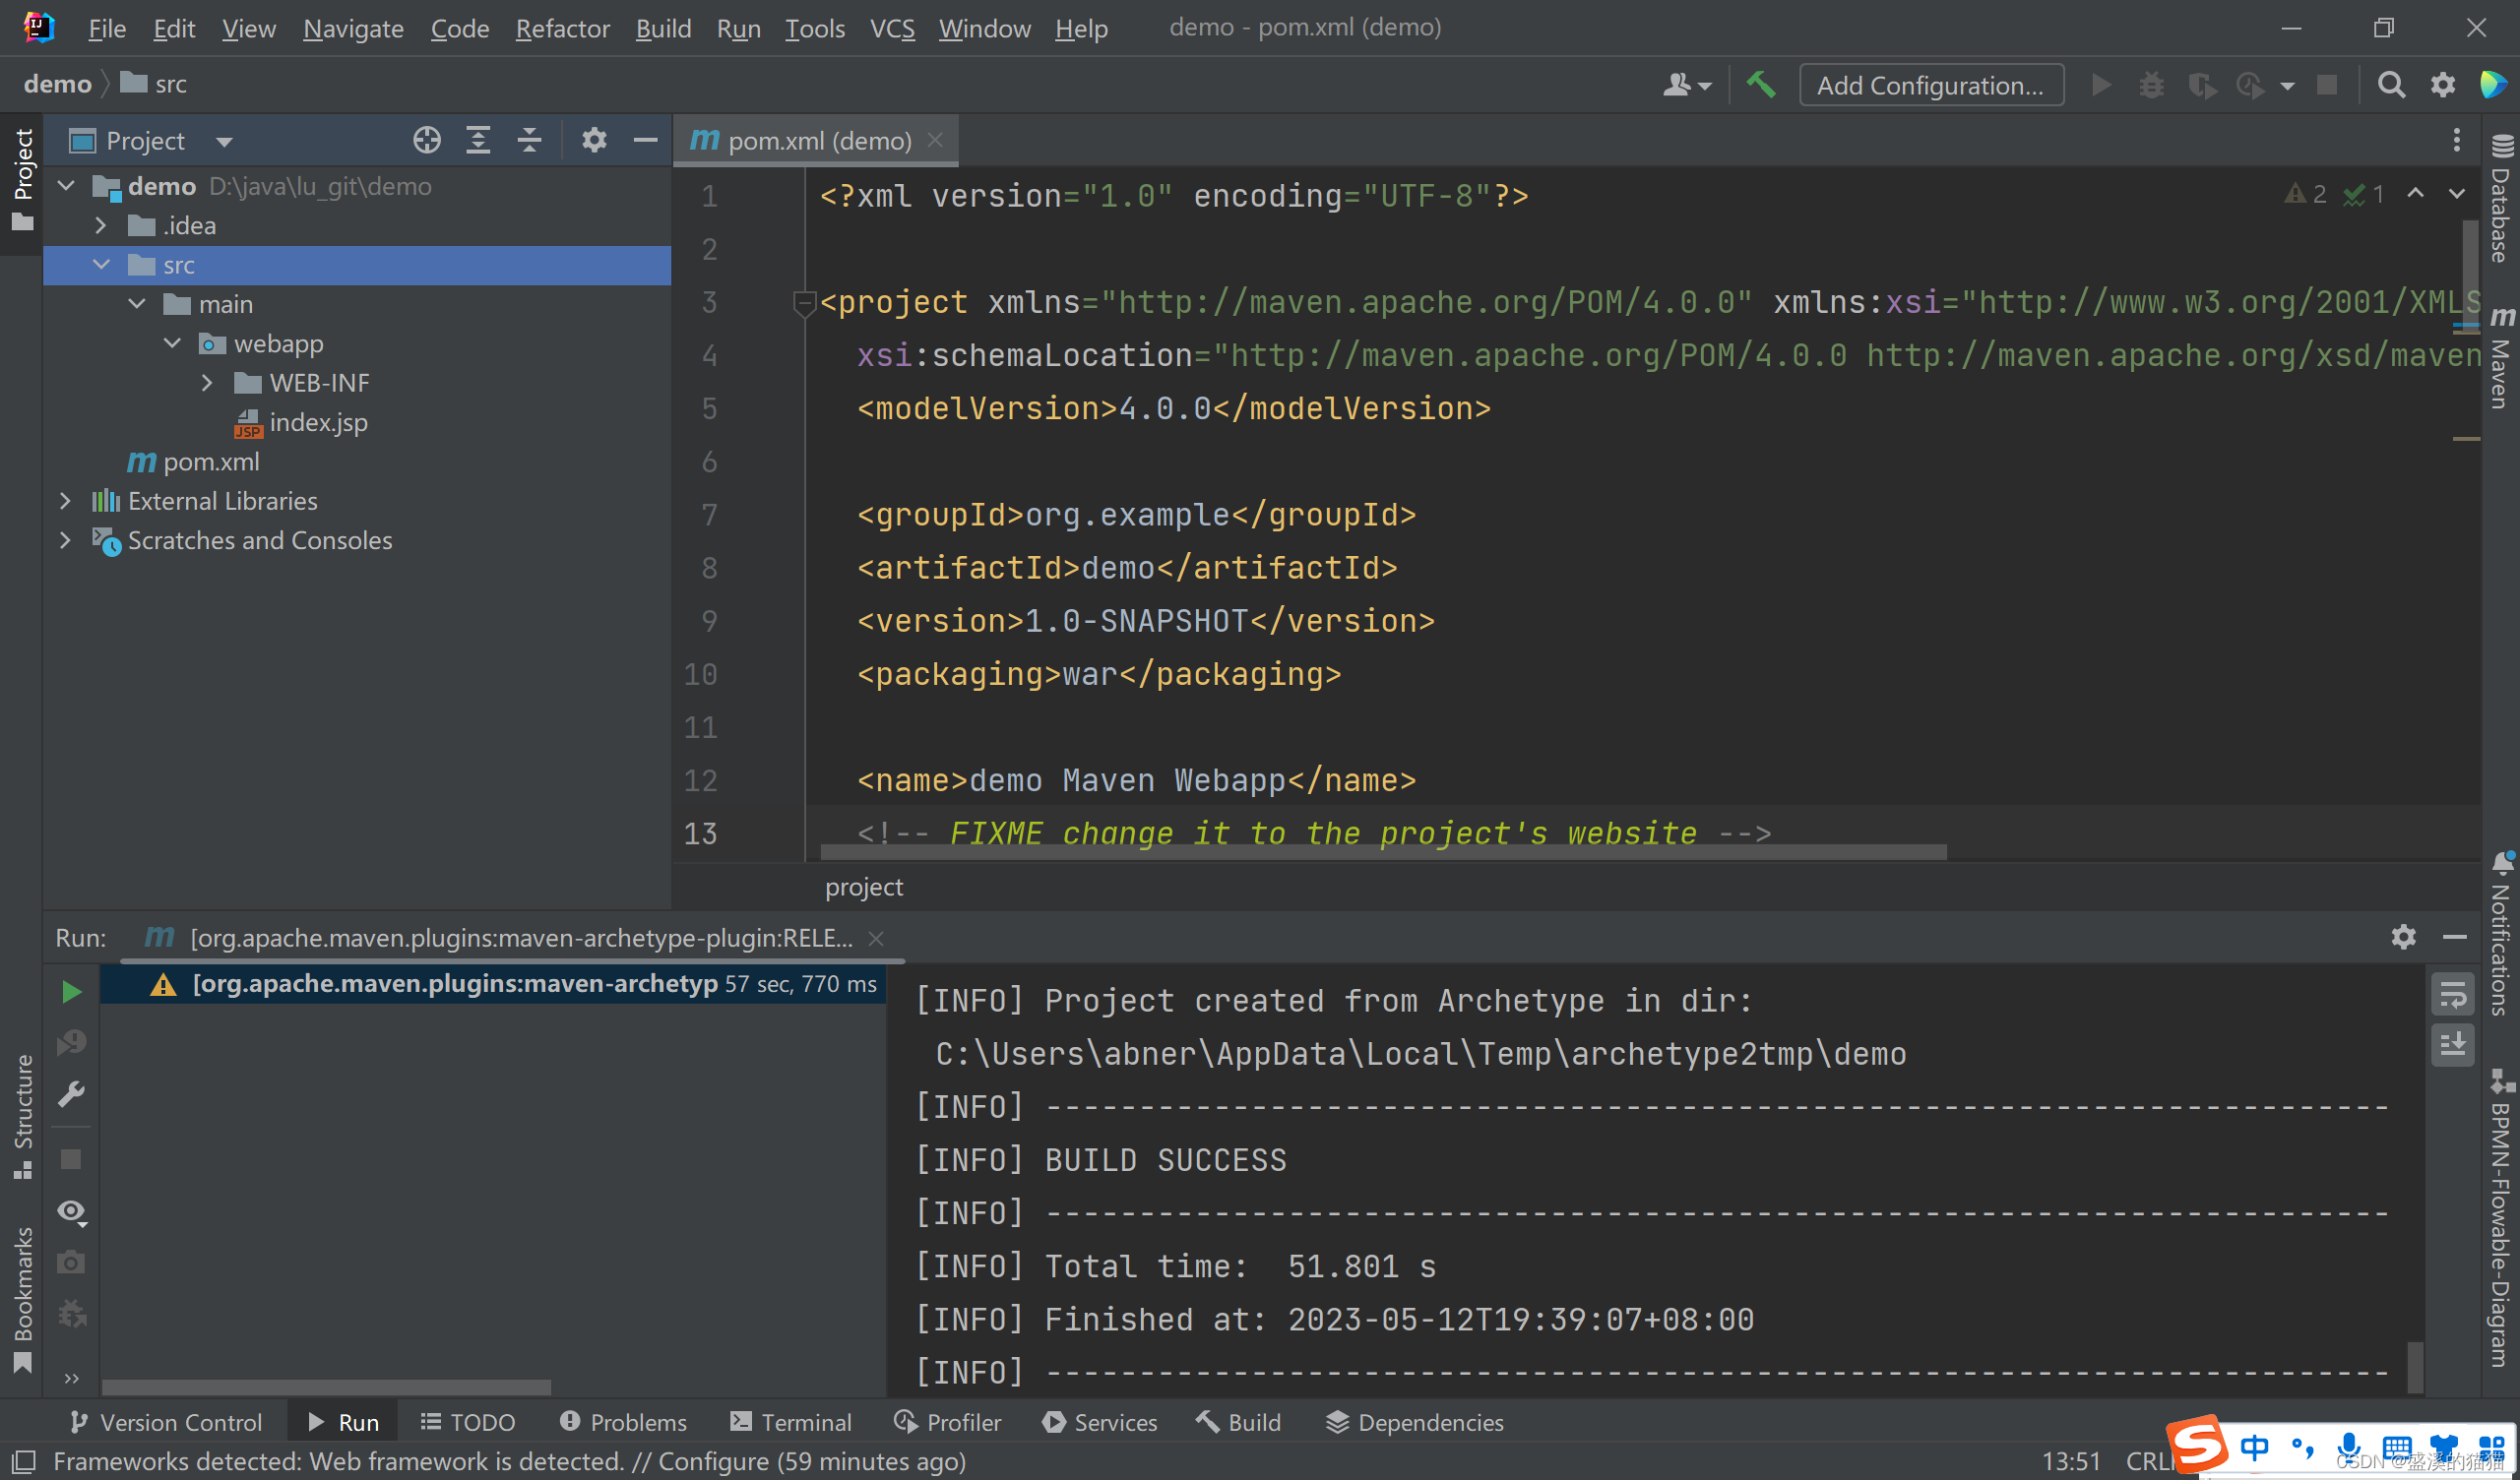Click the JetBrains Toolbox icon top right

point(2492,85)
